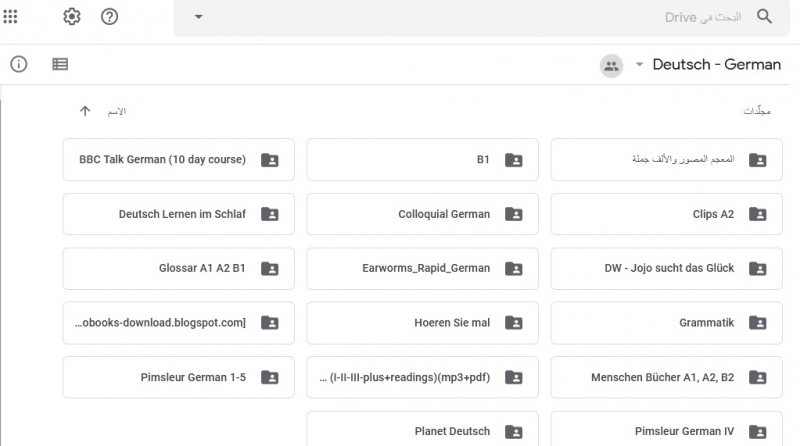The image size is (800, 446).
Task: Click folder icon of Planet Deutsch
Action: pos(513,432)
